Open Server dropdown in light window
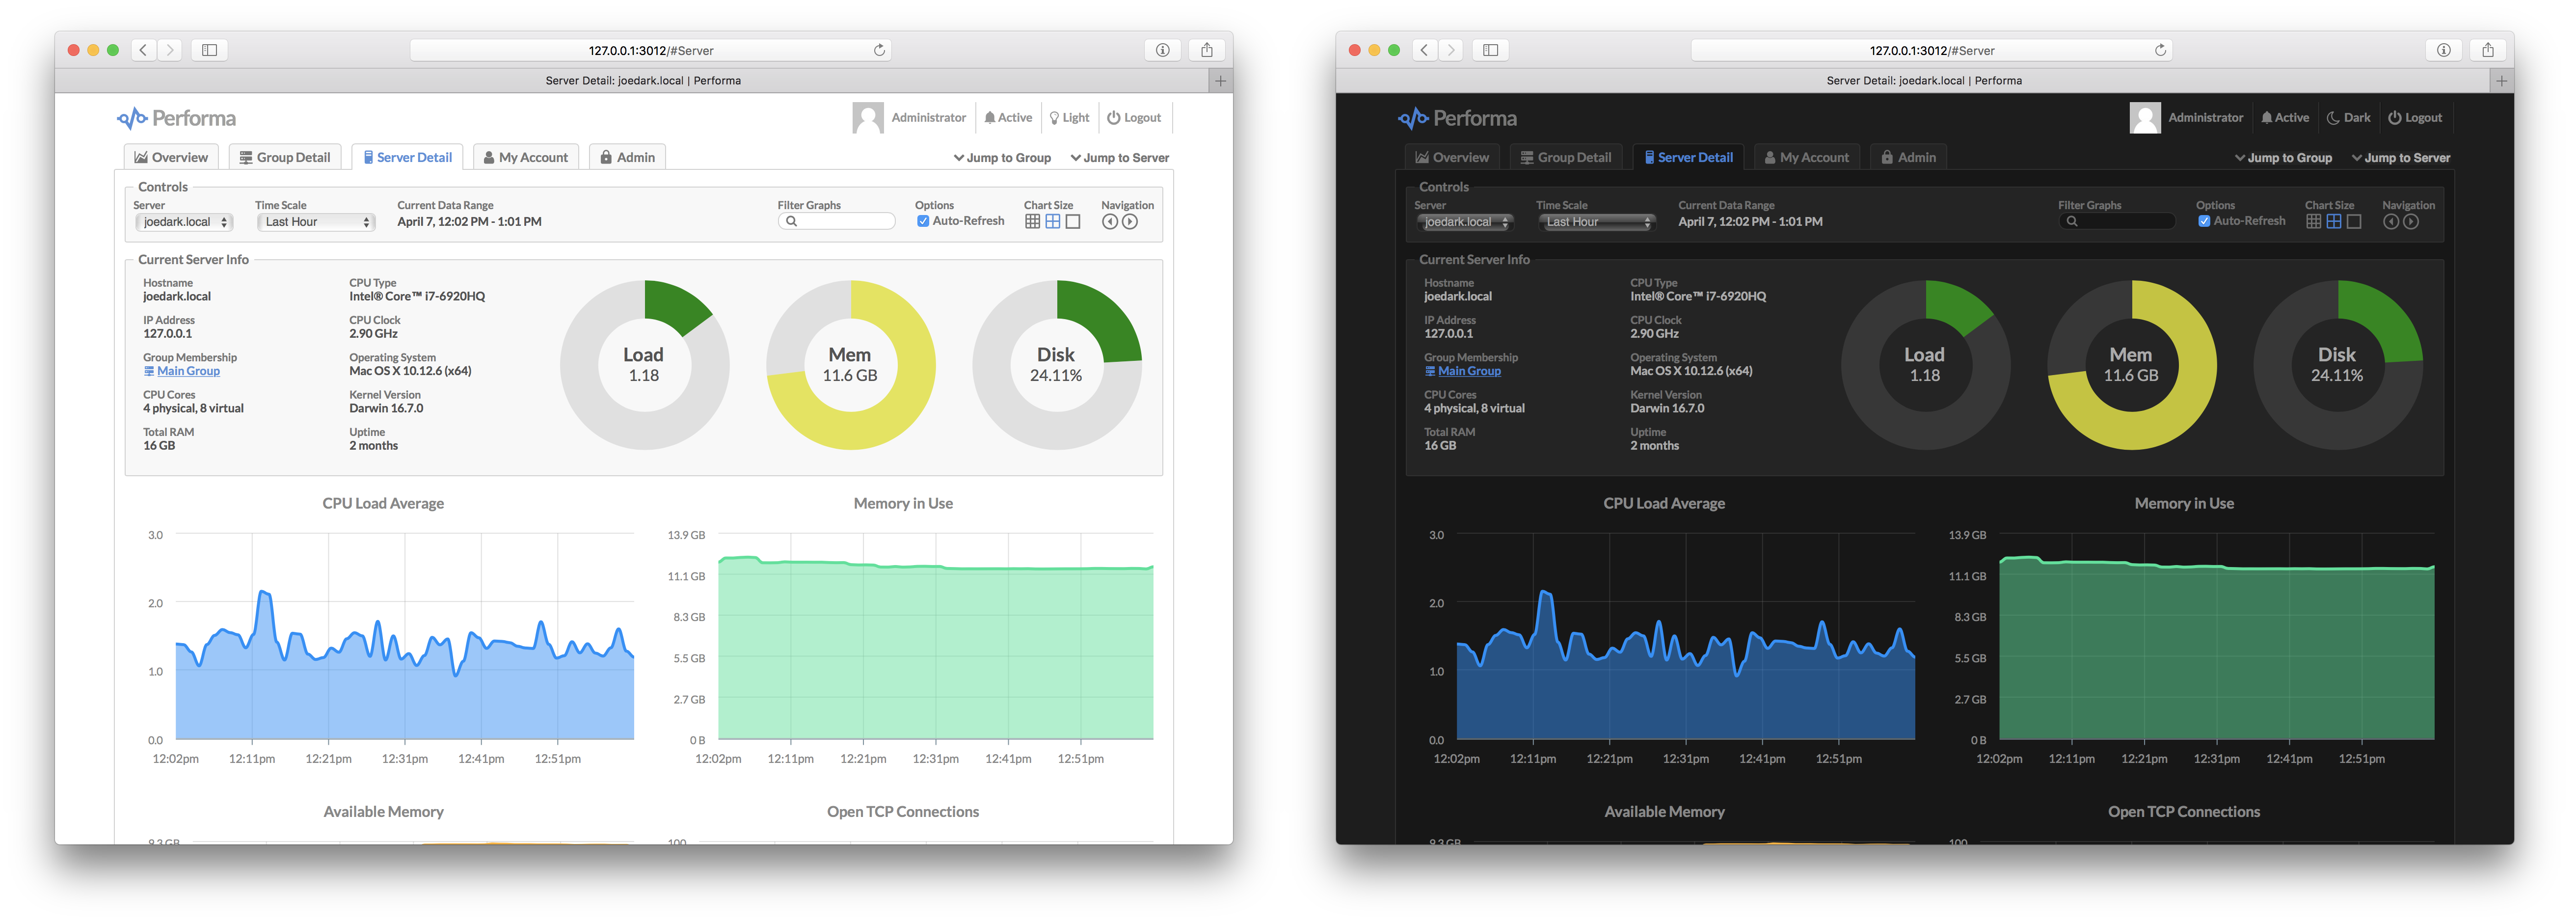 click(x=185, y=222)
